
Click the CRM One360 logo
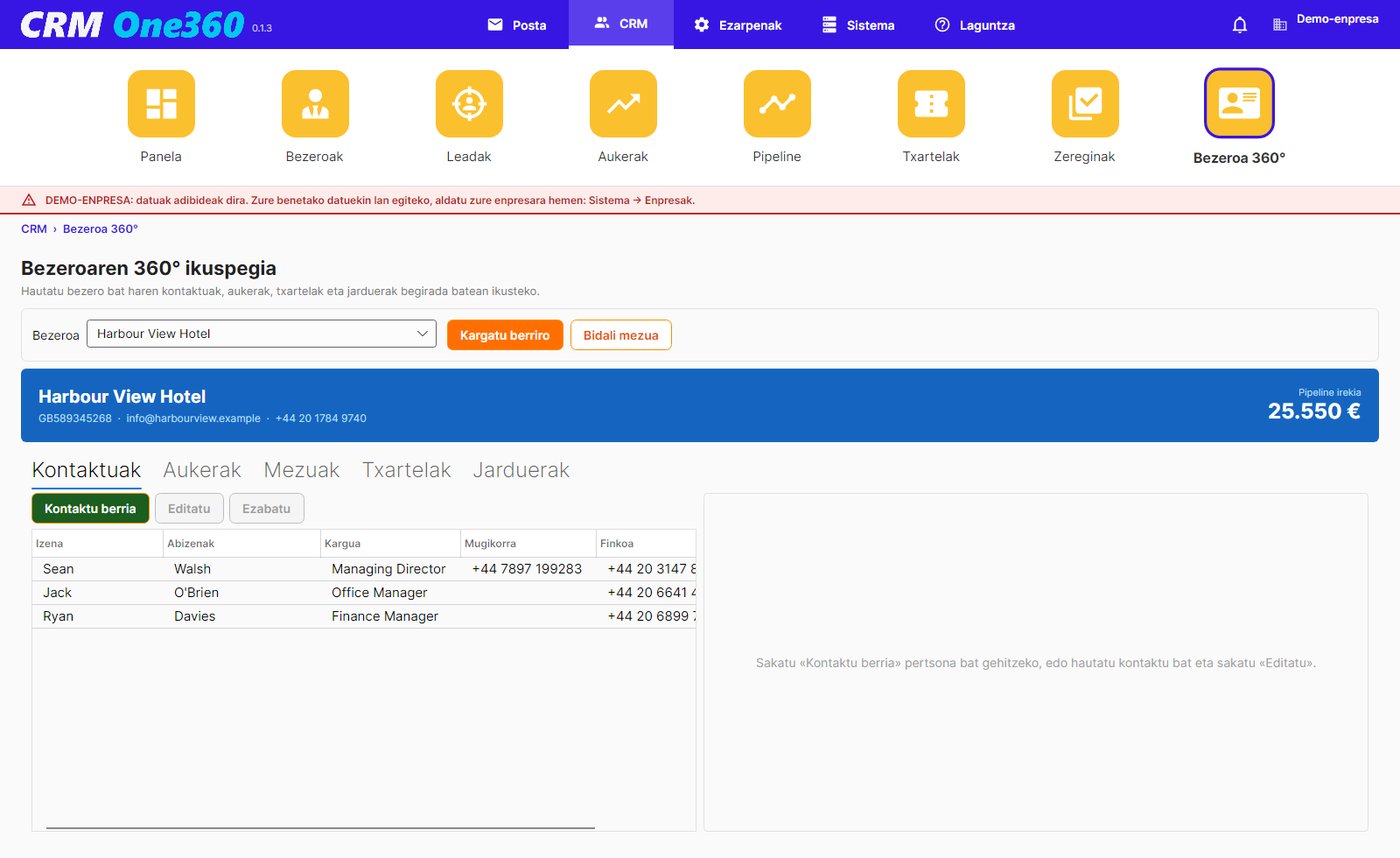point(132,24)
